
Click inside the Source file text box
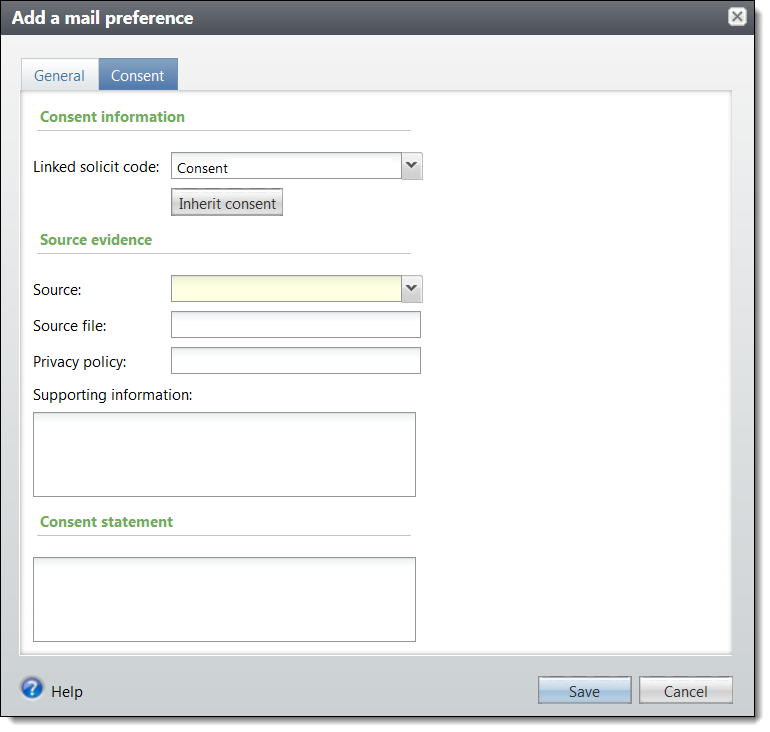pyautogui.click(x=296, y=325)
